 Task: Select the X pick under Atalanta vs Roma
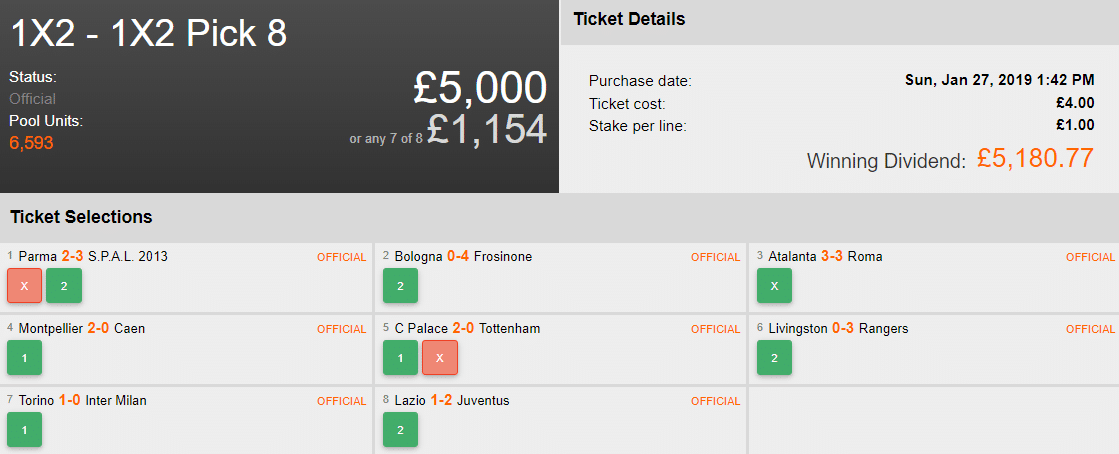[x=774, y=285]
